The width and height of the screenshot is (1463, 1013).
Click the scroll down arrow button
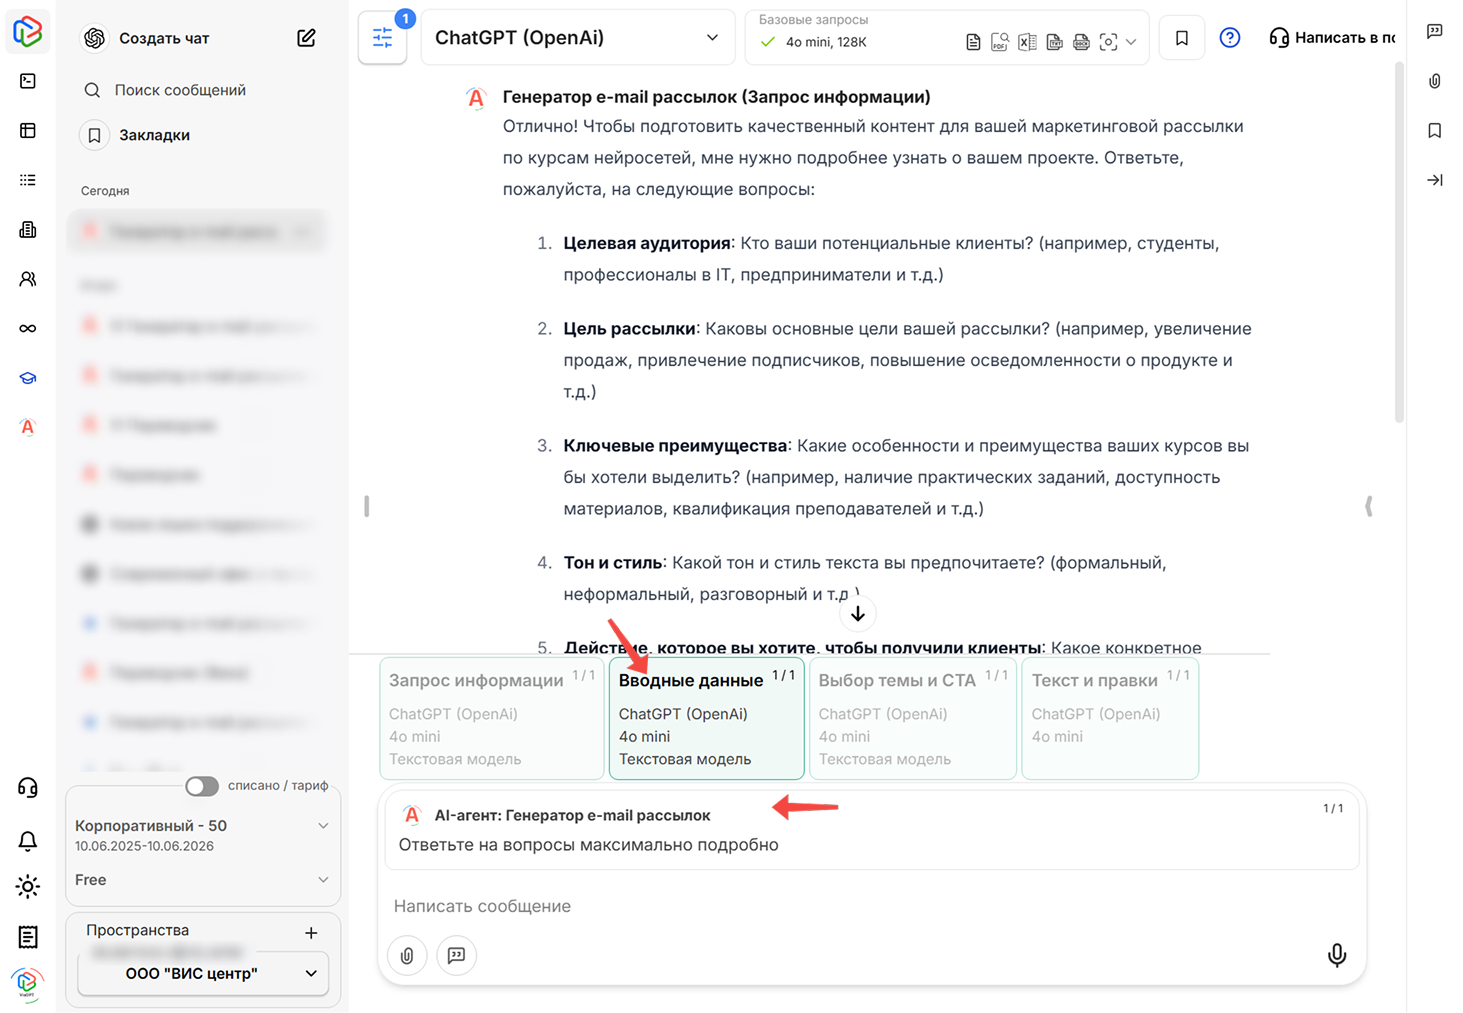tap(857, 614)
